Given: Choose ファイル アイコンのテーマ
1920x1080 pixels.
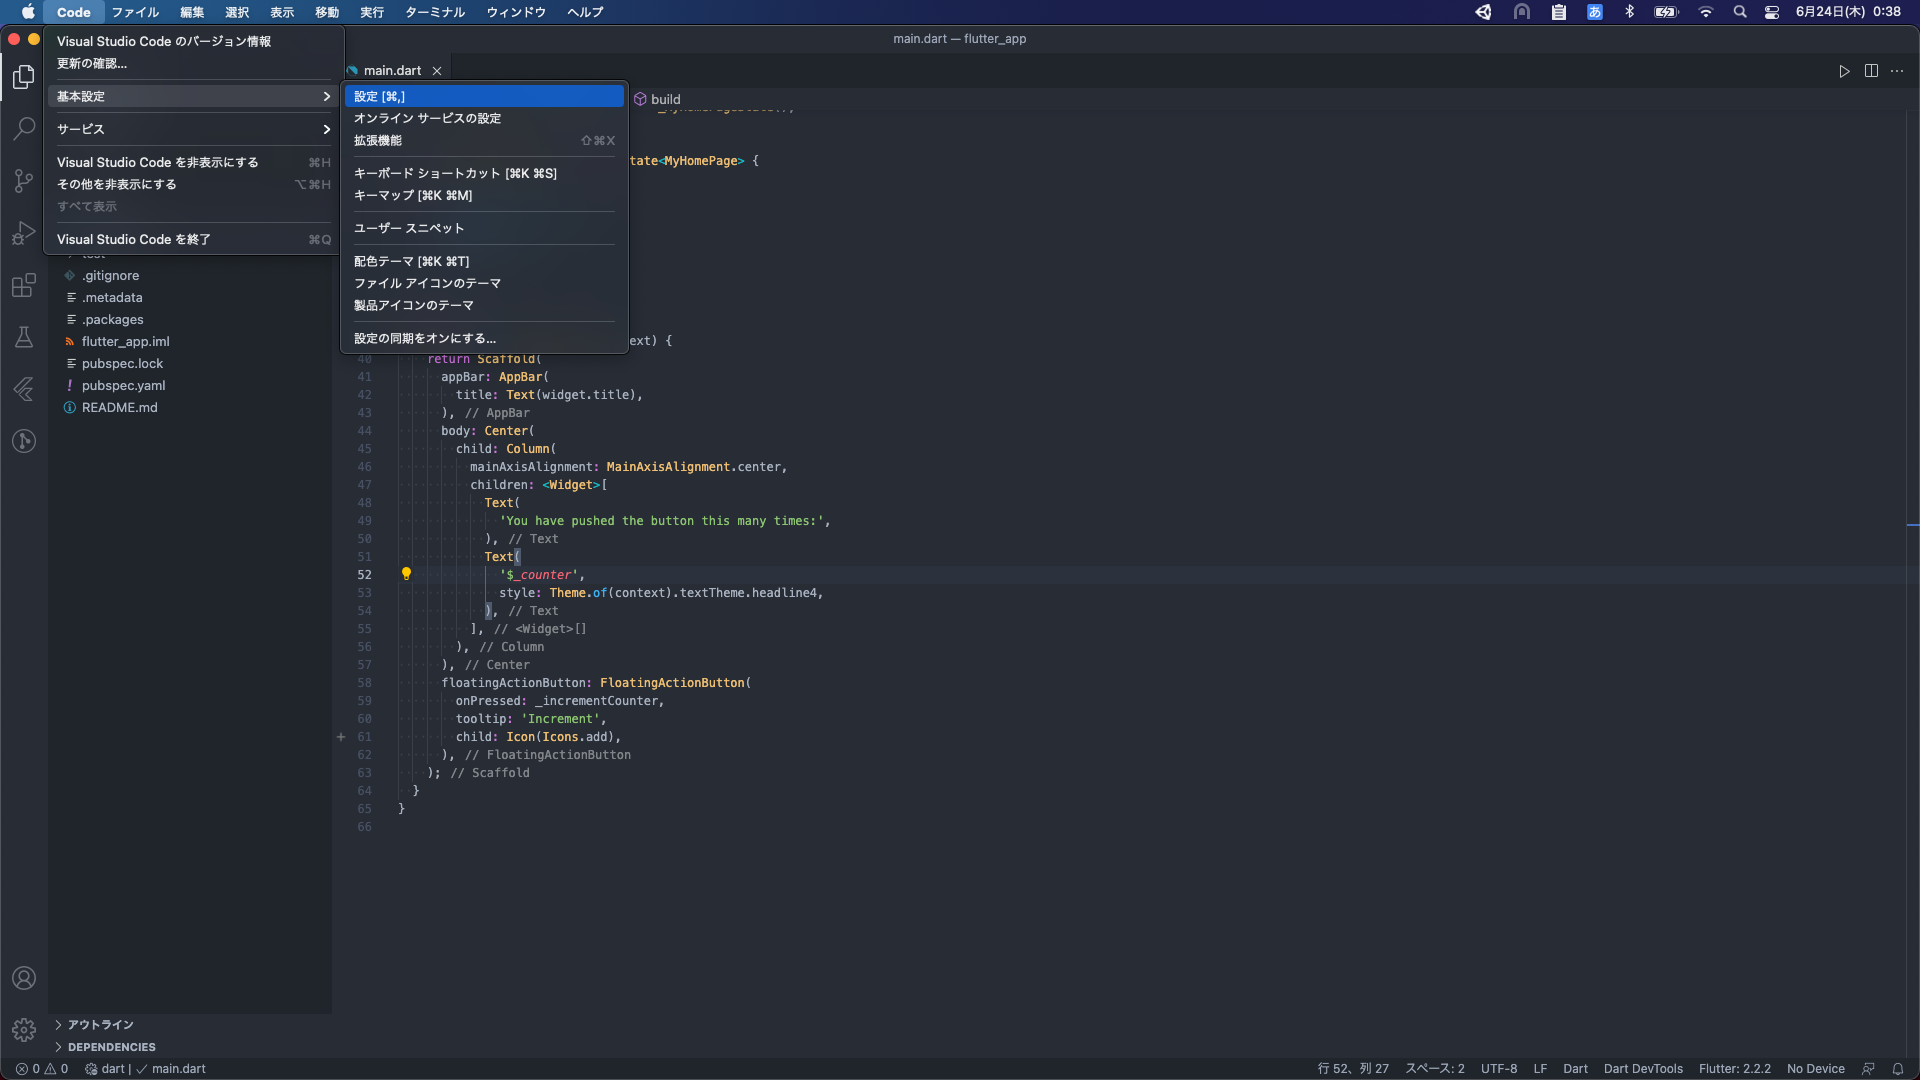Looking at the screenshot, I should tap(484, 283).
